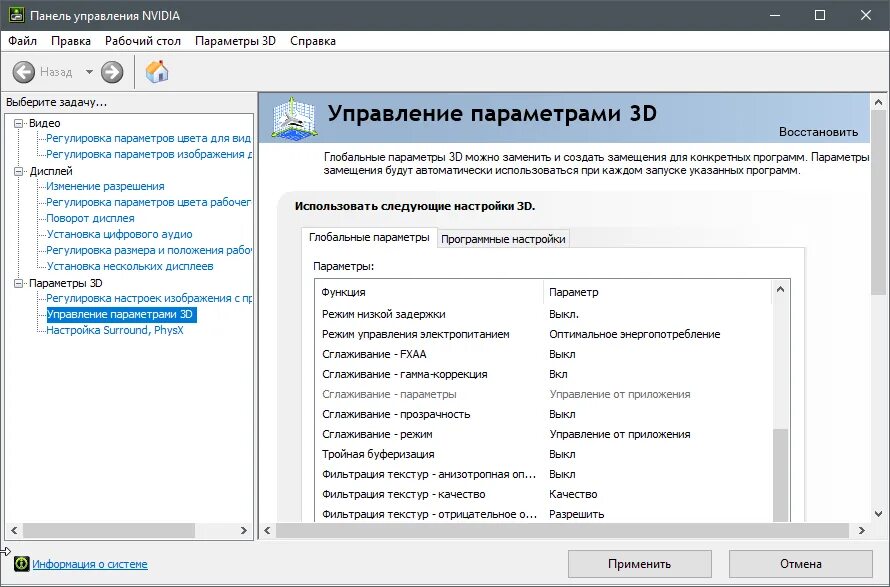Screen dimensions: 890x587
Task: Select Сглаживание - гамма-коррекция row
Action: click(543, 374)
